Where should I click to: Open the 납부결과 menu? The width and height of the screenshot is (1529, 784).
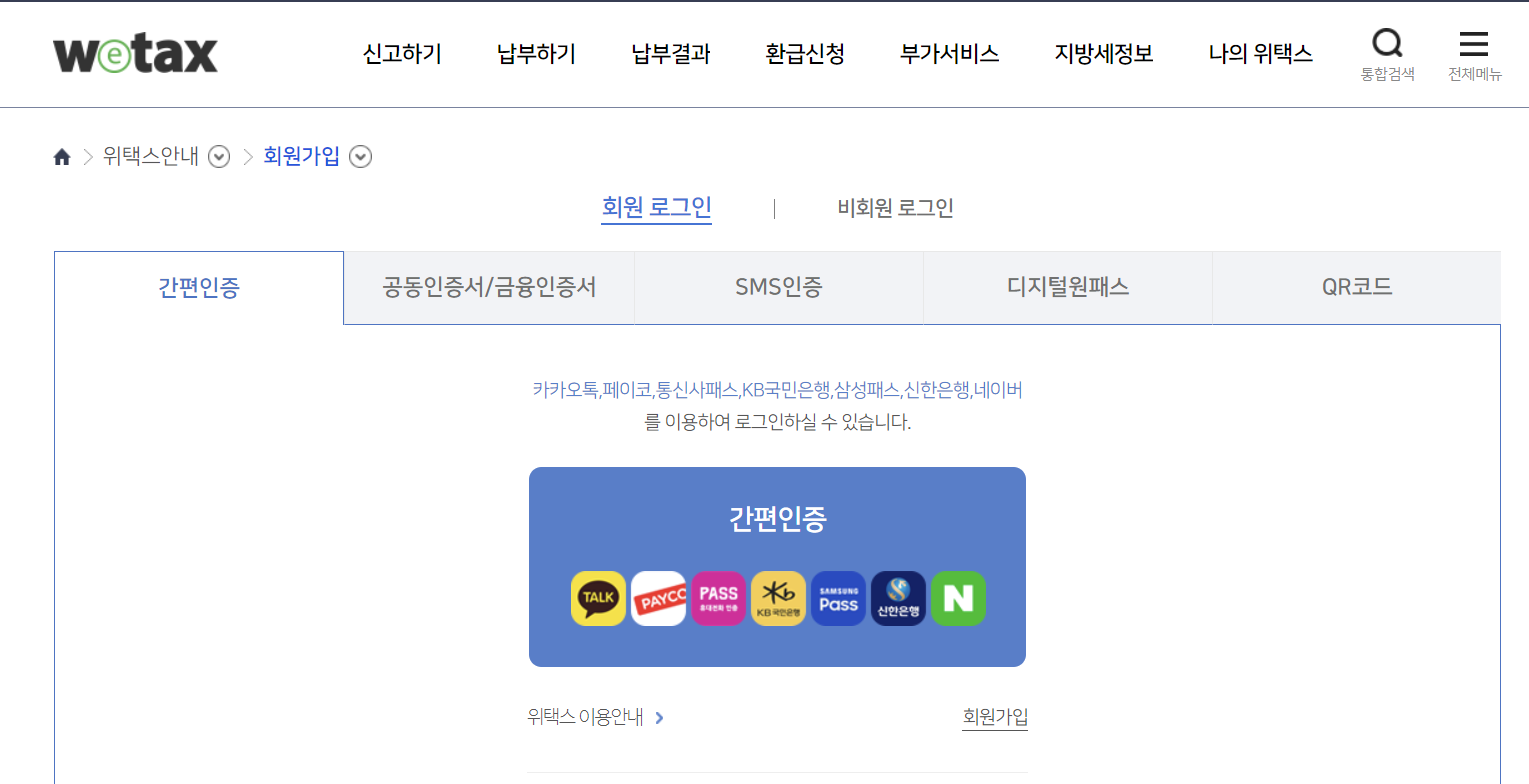click(671, 54)
